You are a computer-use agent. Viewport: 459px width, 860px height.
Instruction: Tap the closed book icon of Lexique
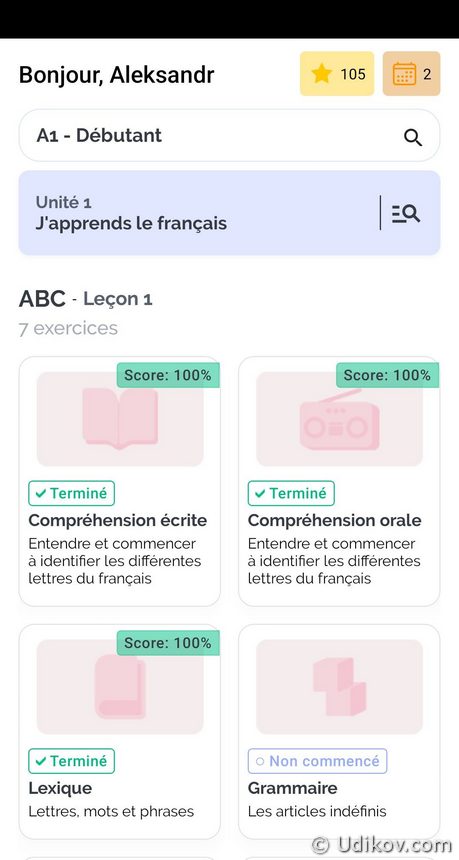pyautogui.click(x=120, y=687)
